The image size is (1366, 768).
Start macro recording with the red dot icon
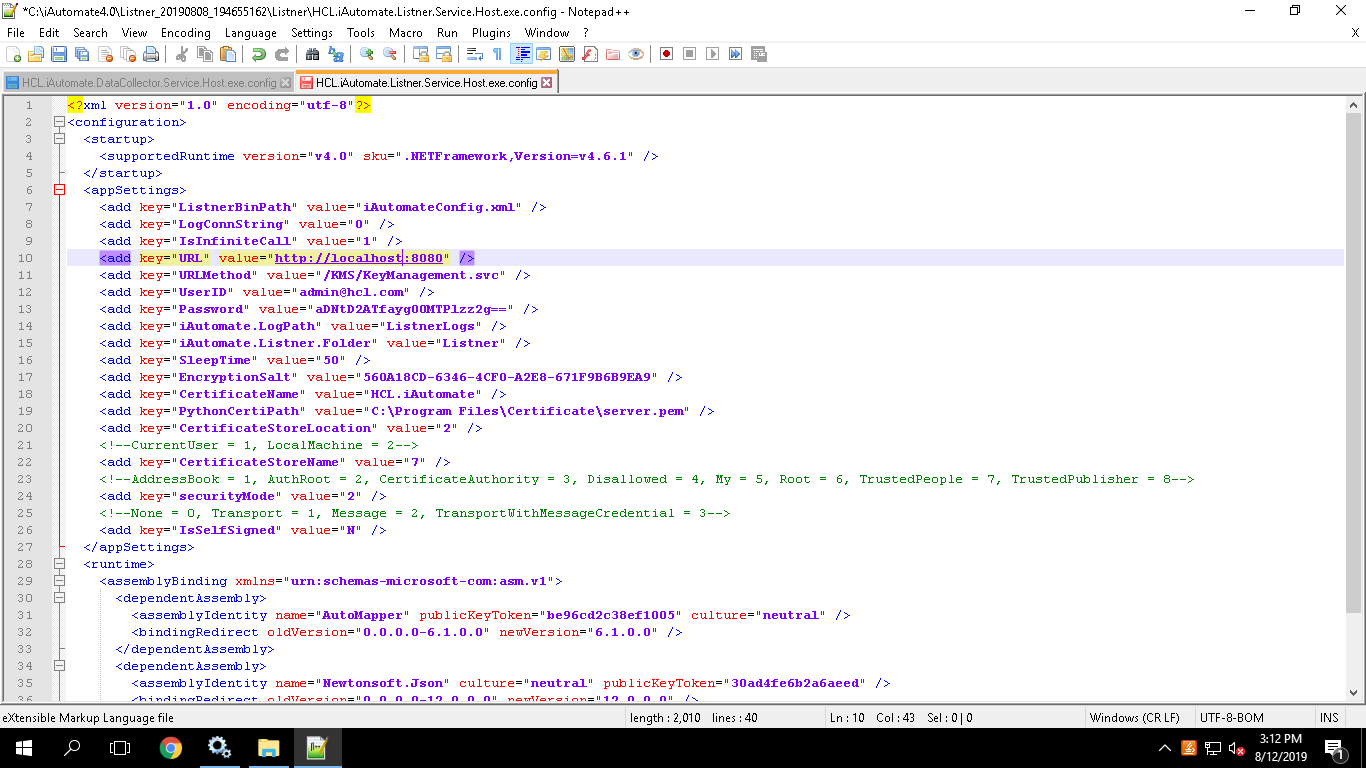click(666, 54)
